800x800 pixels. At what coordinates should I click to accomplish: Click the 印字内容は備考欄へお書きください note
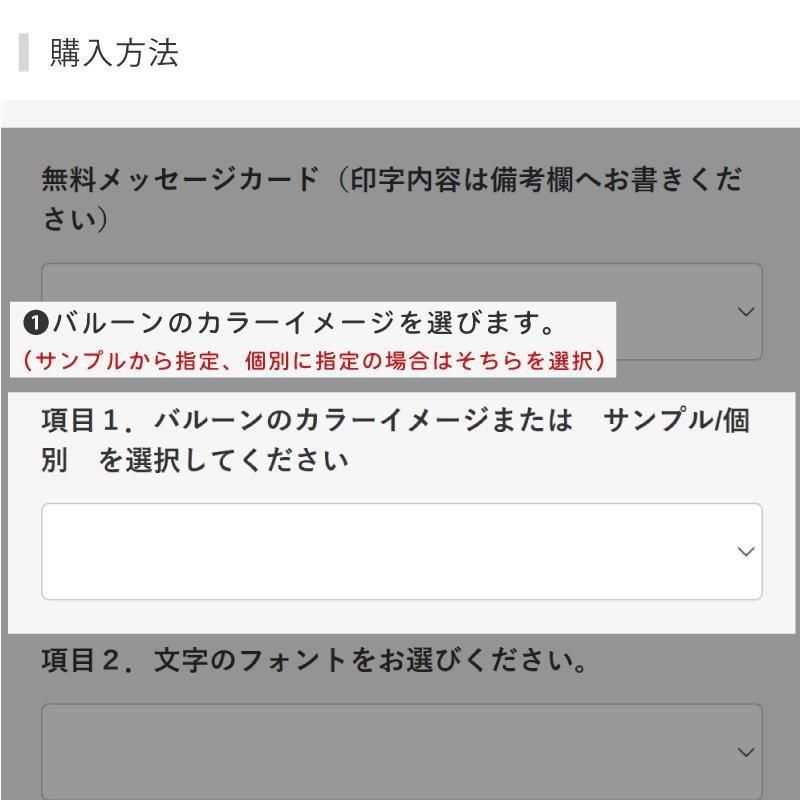pos(540,182)
